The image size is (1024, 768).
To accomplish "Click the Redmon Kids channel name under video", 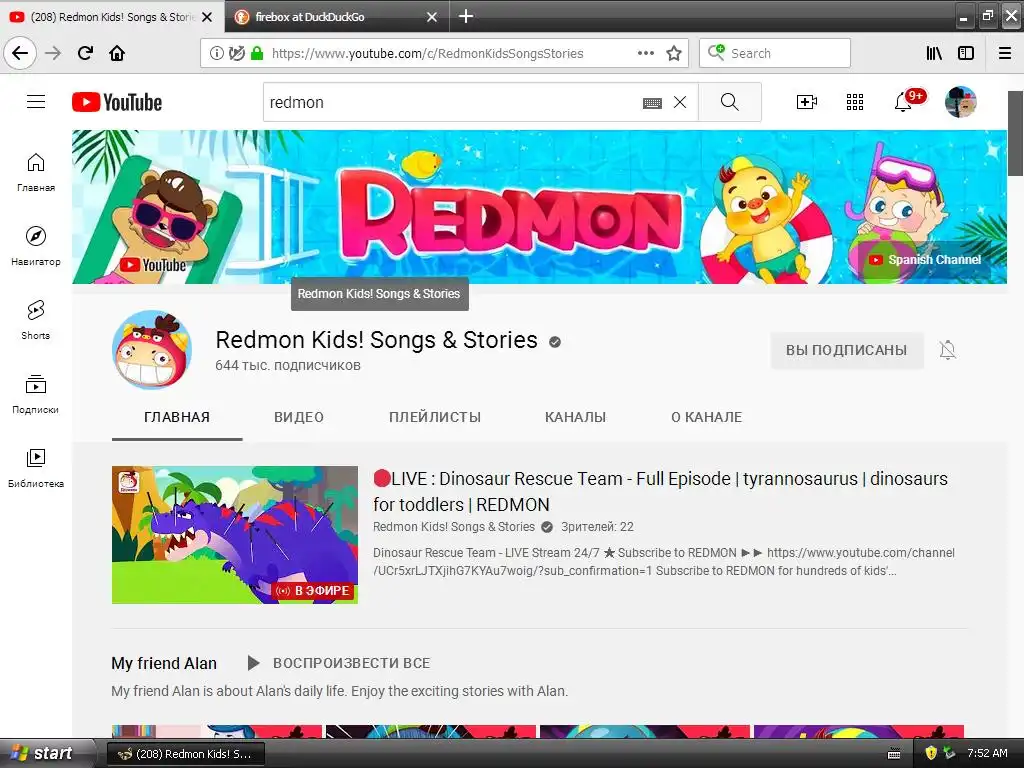I will tap(454, 526).
